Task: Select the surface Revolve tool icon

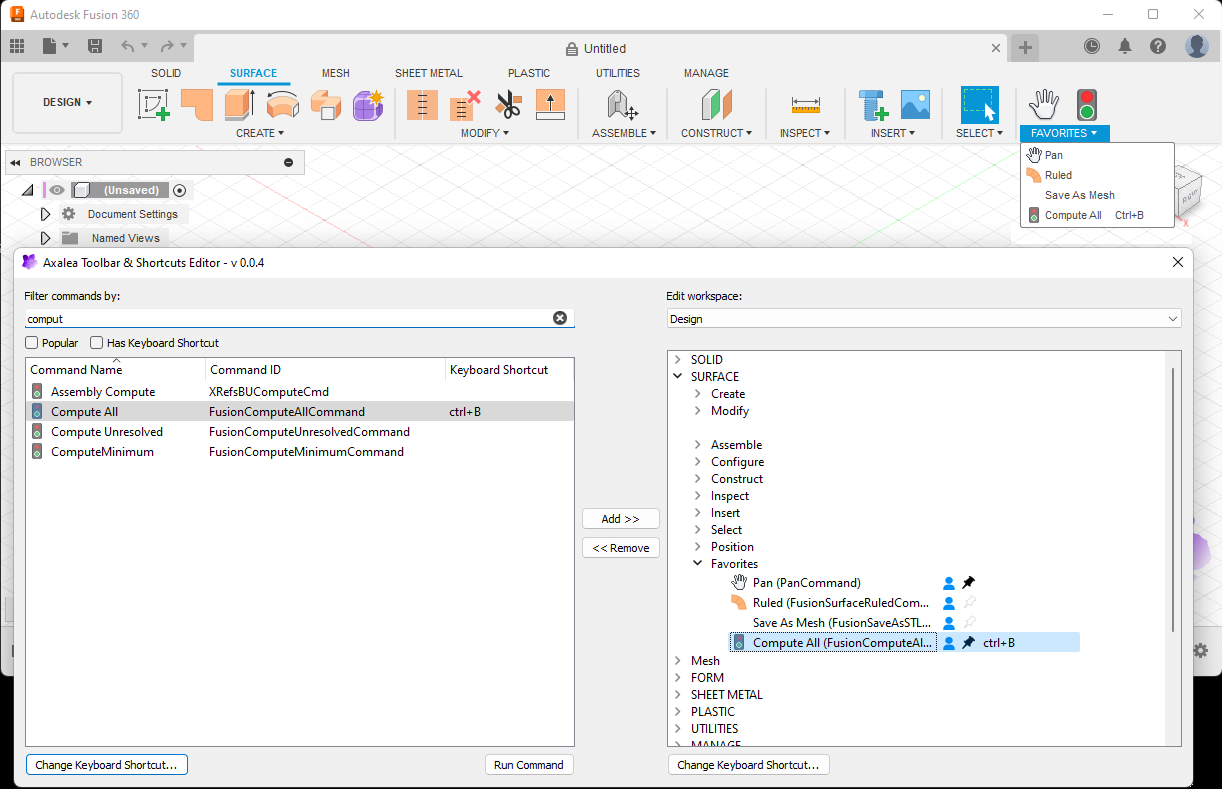Action: point(283,104)
